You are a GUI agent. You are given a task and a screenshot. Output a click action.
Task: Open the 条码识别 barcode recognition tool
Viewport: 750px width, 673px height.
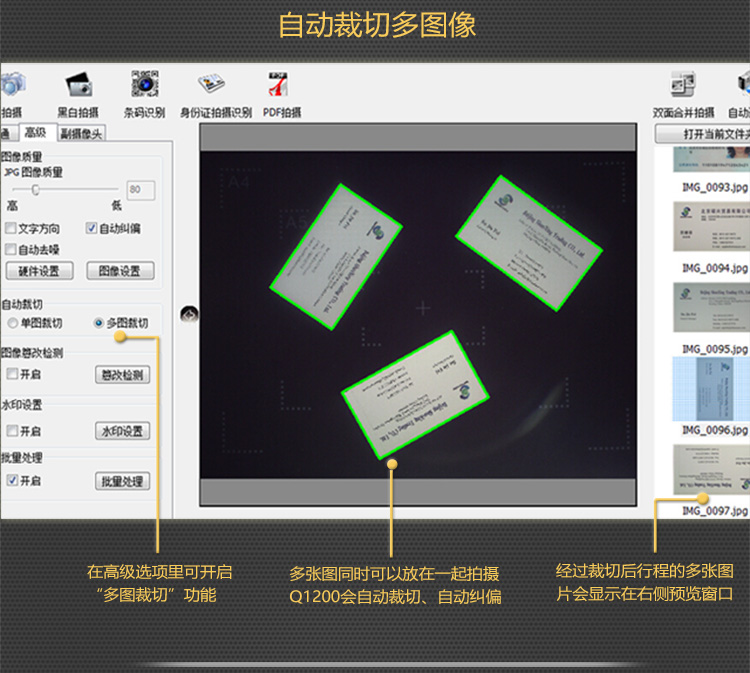144,85
